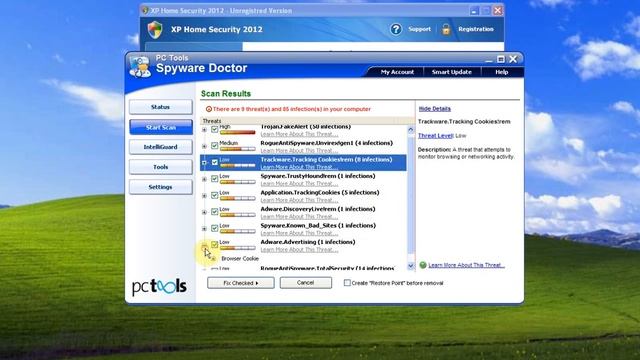
Task: Open Learn More link under Adware.DiscoveryLive
Action: click(299, 216)
